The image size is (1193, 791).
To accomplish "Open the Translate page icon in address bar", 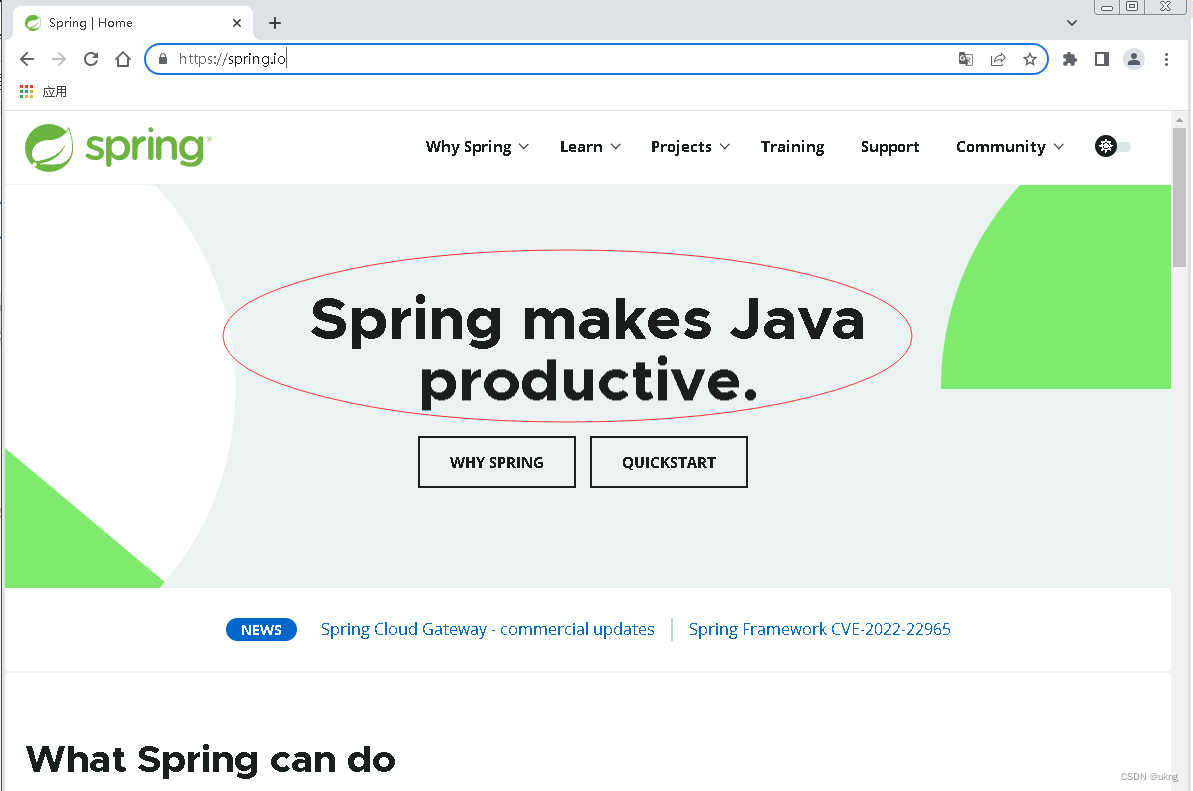I will pyautogui.click(x=966, y=59).
